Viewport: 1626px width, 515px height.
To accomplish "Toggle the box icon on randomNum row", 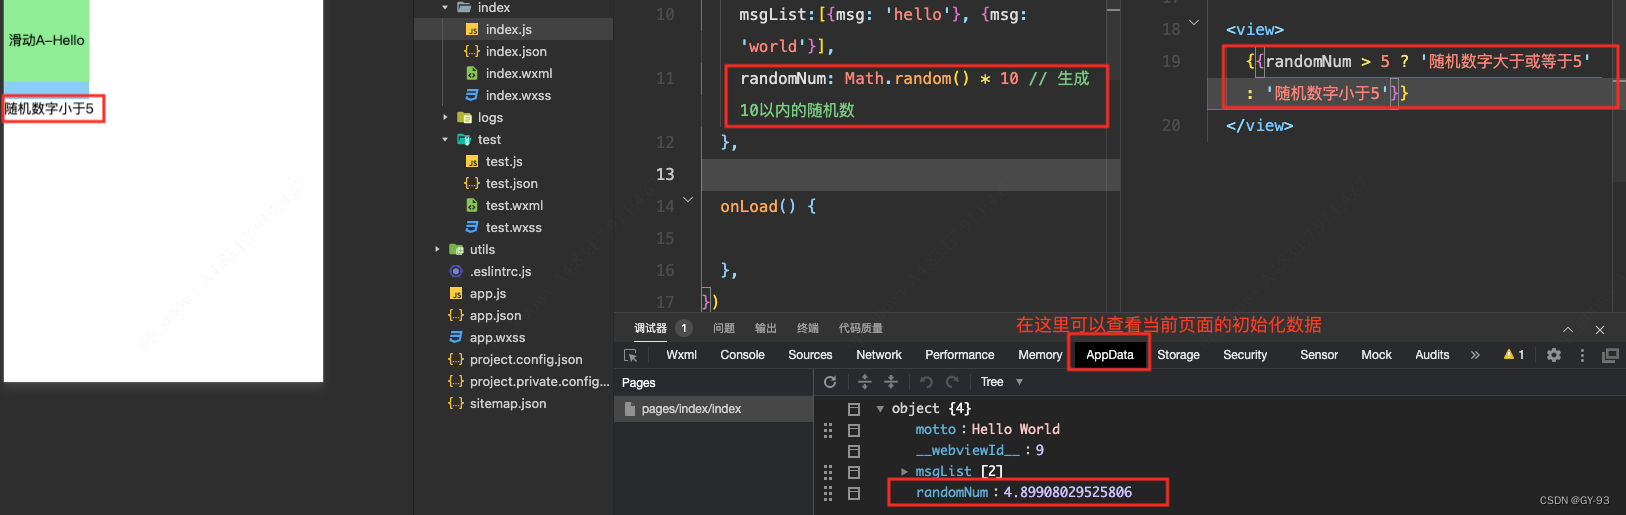I will click(854, 493).
